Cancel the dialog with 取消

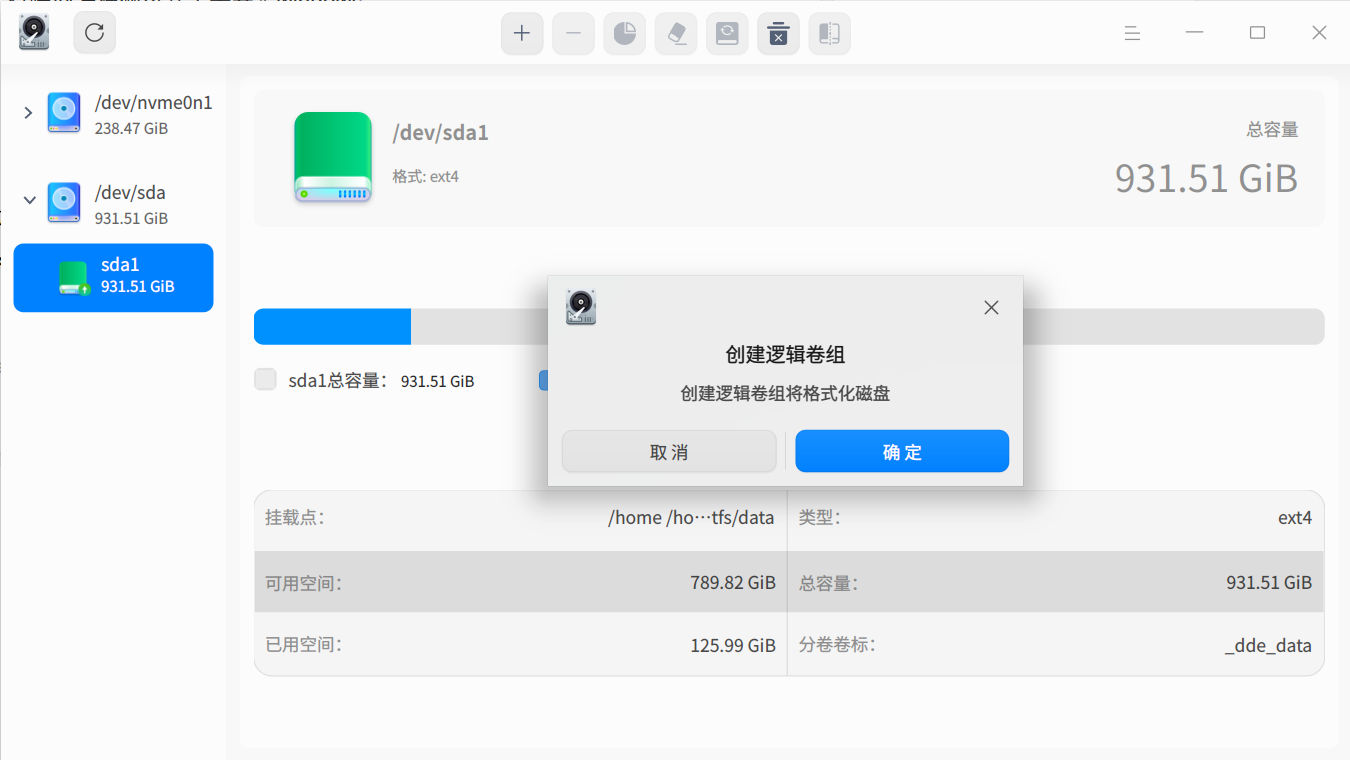click(668, 451)
